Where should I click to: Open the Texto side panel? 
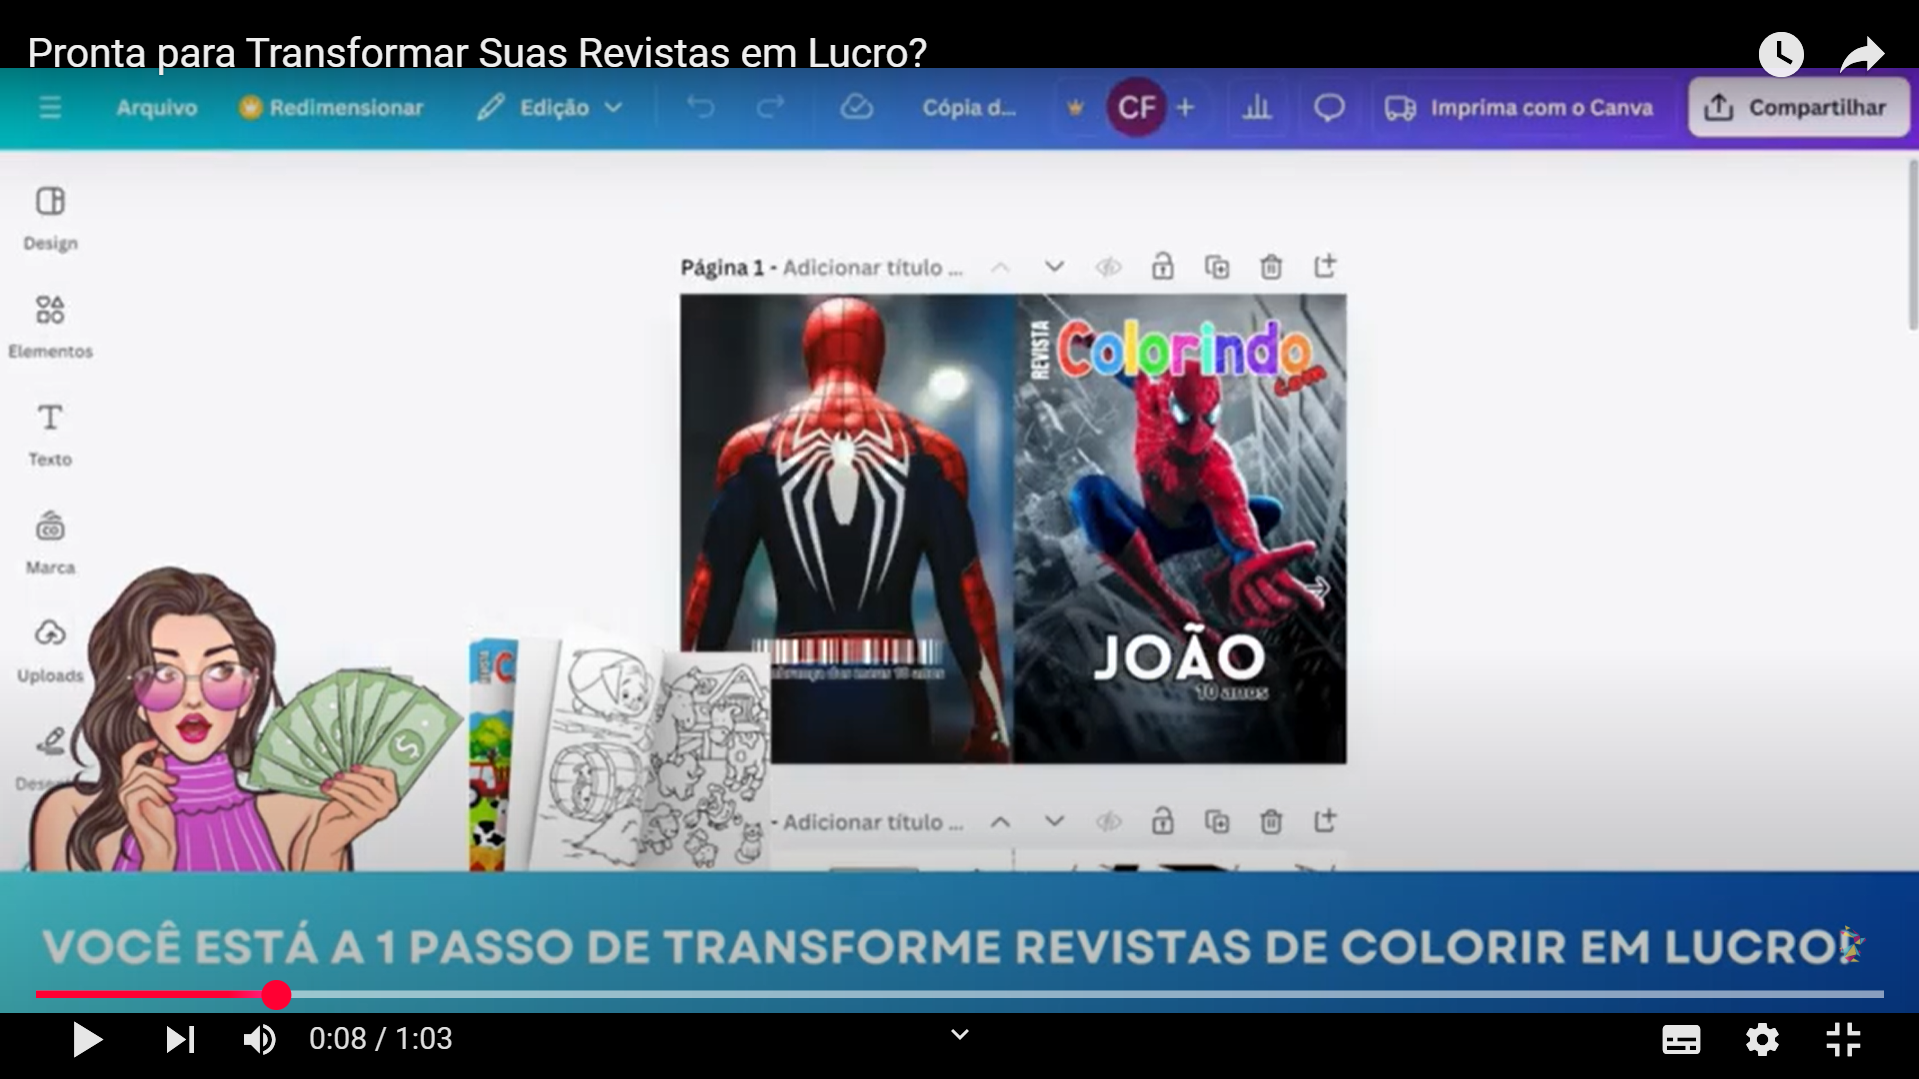click(50, 435)
